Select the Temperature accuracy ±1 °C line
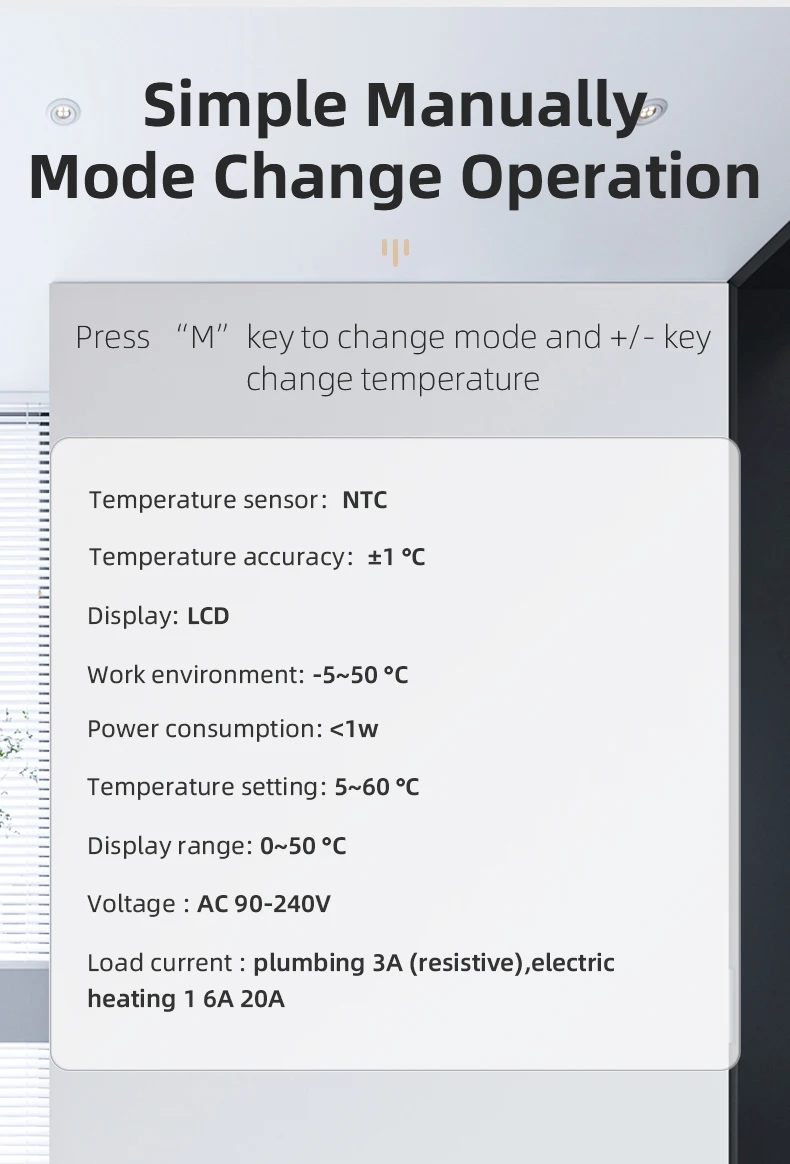790x1164 pixels. 256,557
